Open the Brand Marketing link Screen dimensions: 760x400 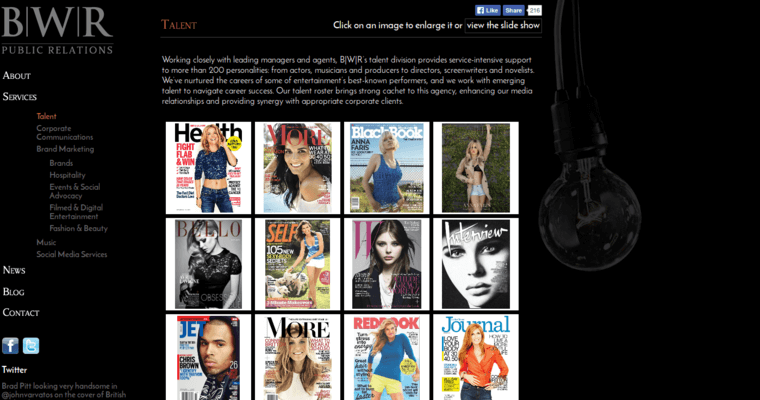(65, 149)
